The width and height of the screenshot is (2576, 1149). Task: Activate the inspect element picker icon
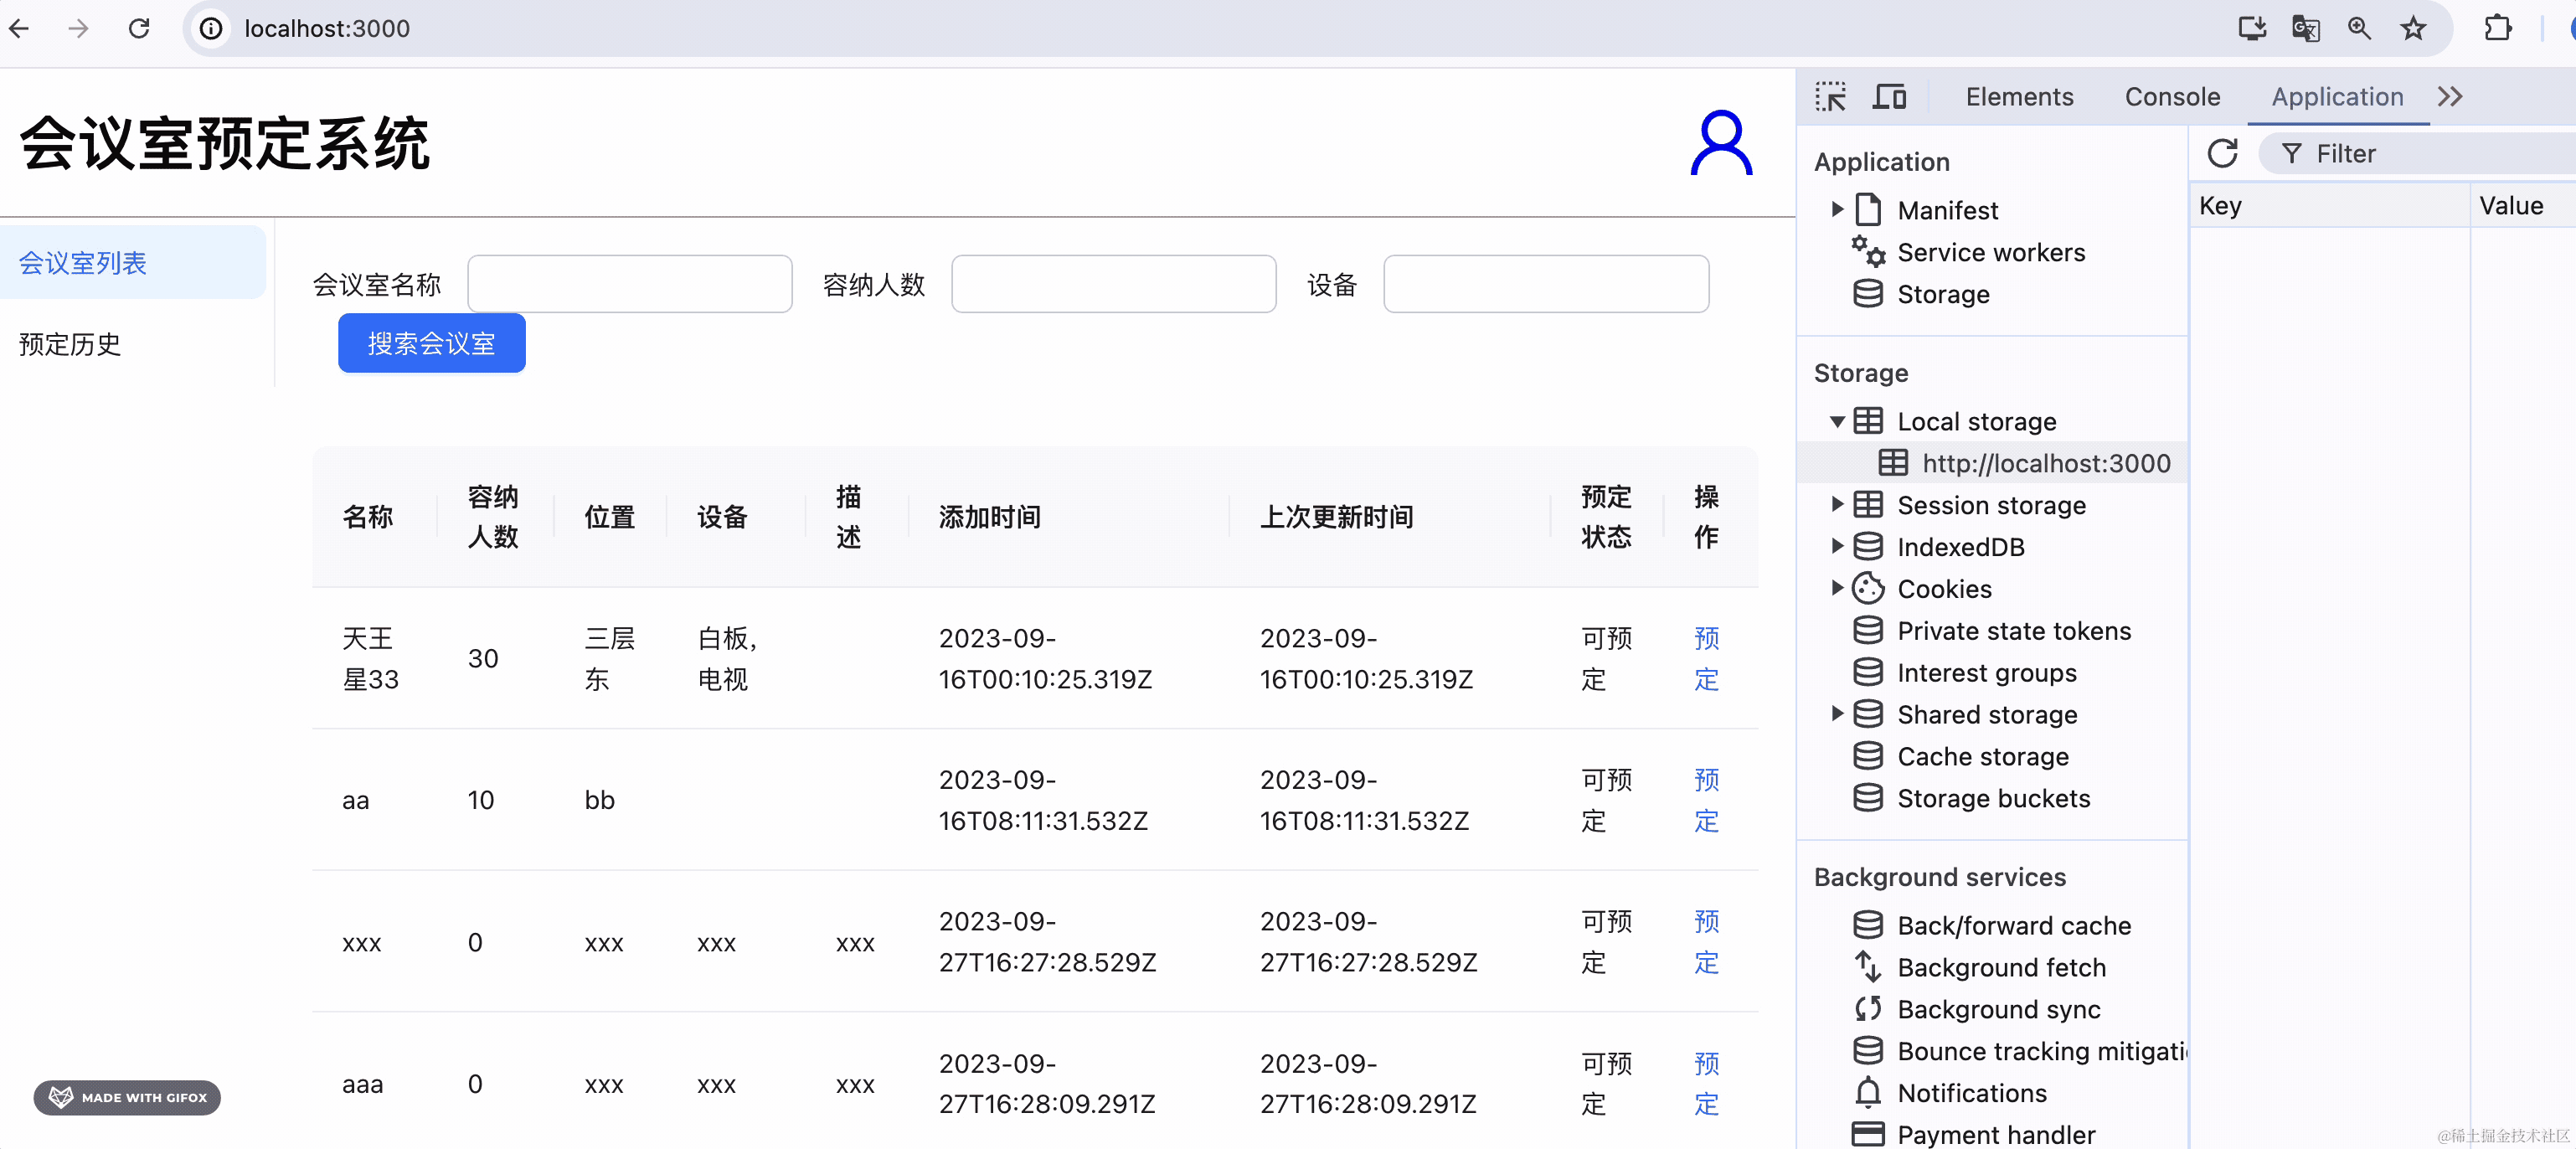click(x=1830, y=97)
